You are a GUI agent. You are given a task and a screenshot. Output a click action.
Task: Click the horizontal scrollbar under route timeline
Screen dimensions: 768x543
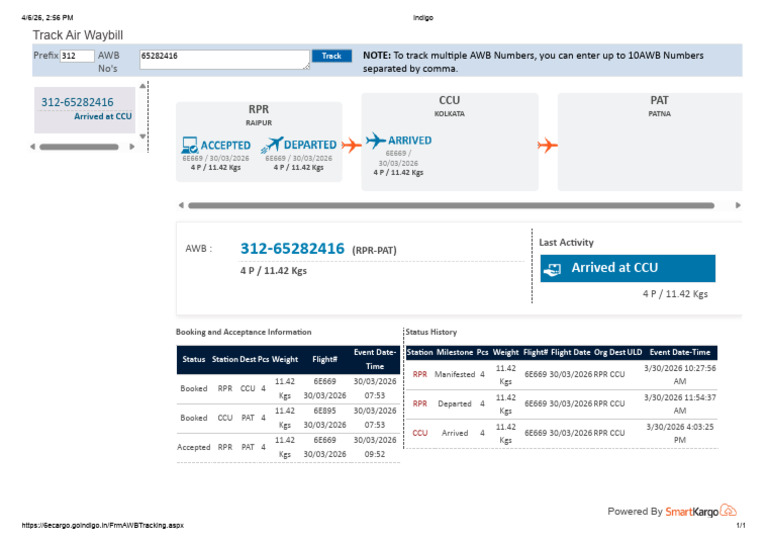tap(451, 205)
